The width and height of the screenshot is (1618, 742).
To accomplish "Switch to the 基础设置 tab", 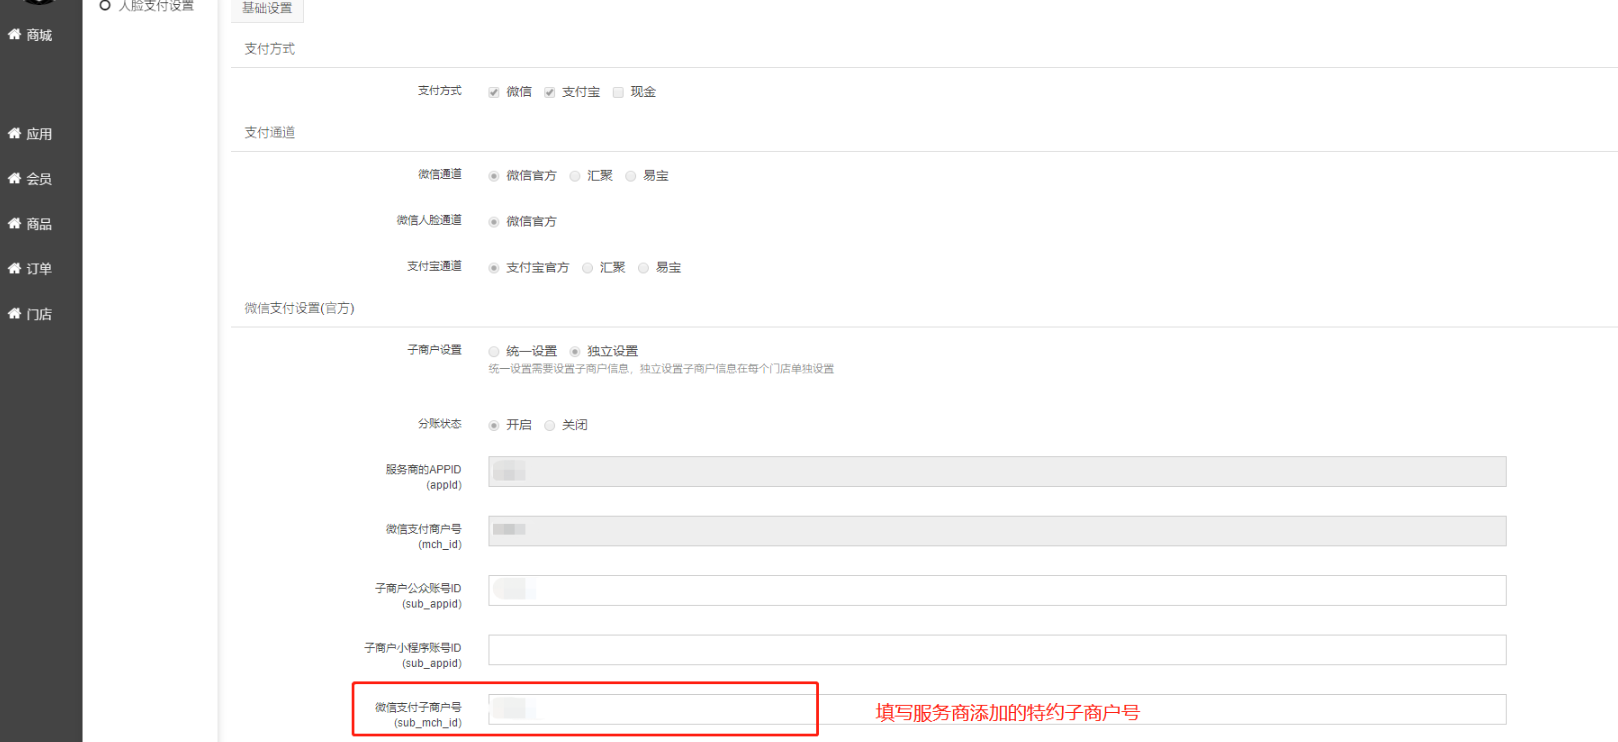I will [267, 8].
